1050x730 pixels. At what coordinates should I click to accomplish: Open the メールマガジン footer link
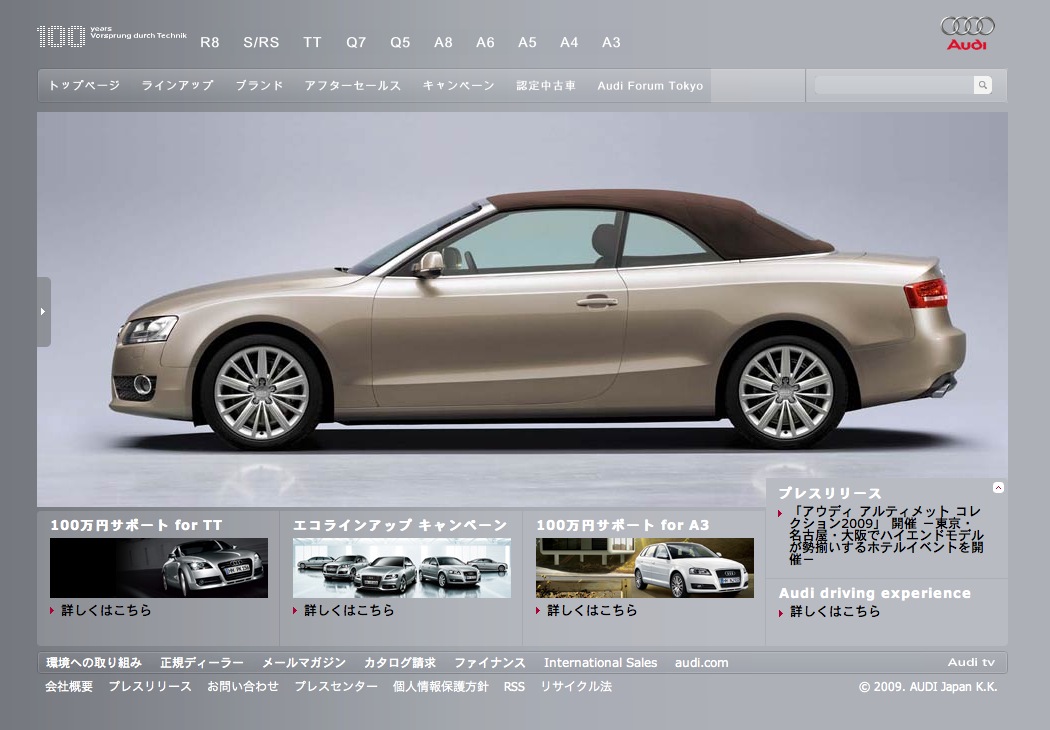tap(304, 663)
